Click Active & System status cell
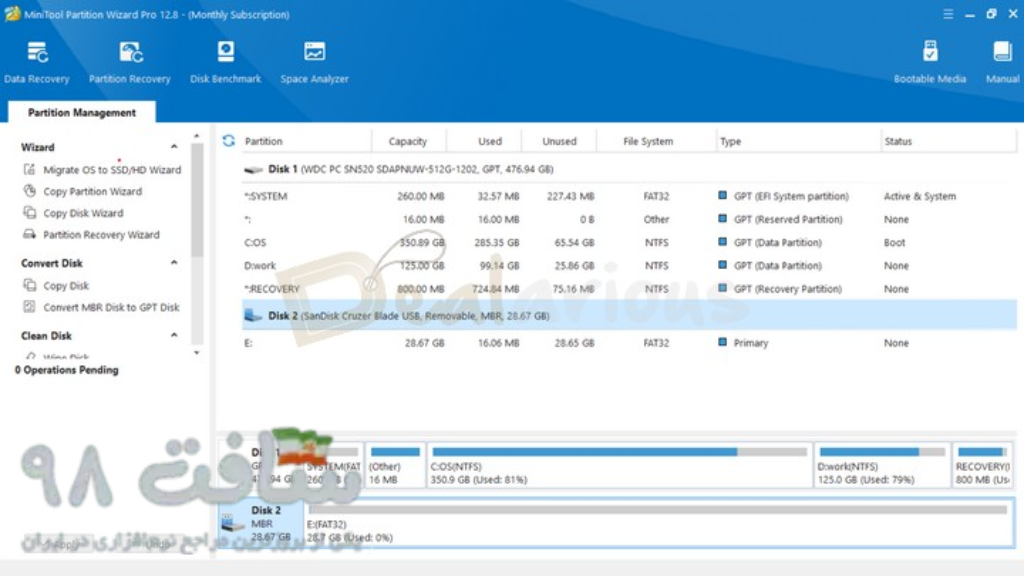1024x576 pixels. (x=920, y=196)
